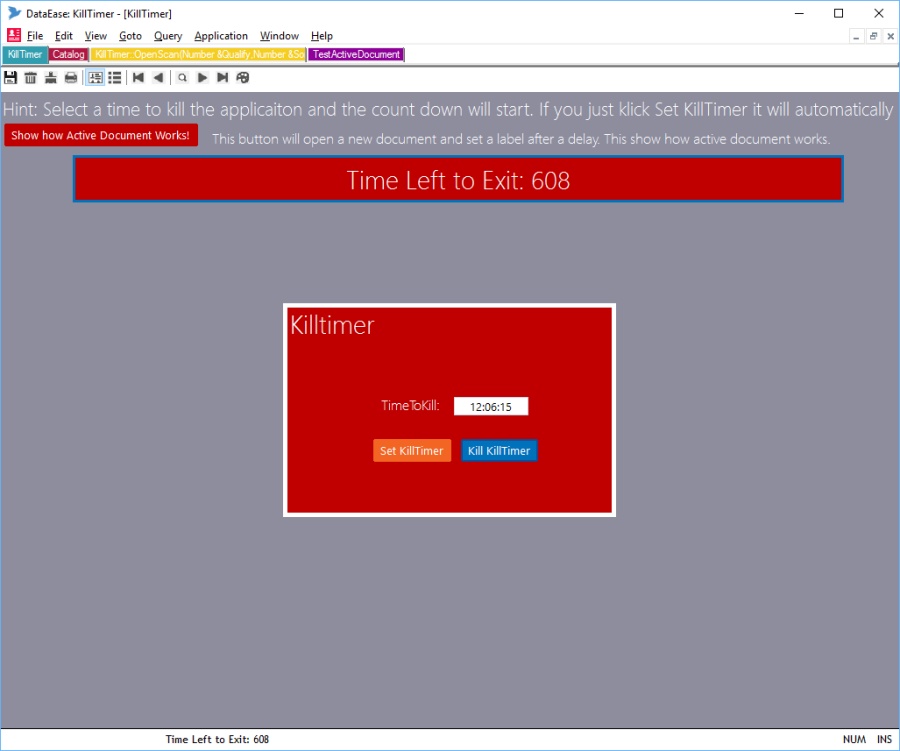The width and height of the screenshot is (900, 751).
Task: Click the 'This button will open' description
Action: [x=521, y=139]
